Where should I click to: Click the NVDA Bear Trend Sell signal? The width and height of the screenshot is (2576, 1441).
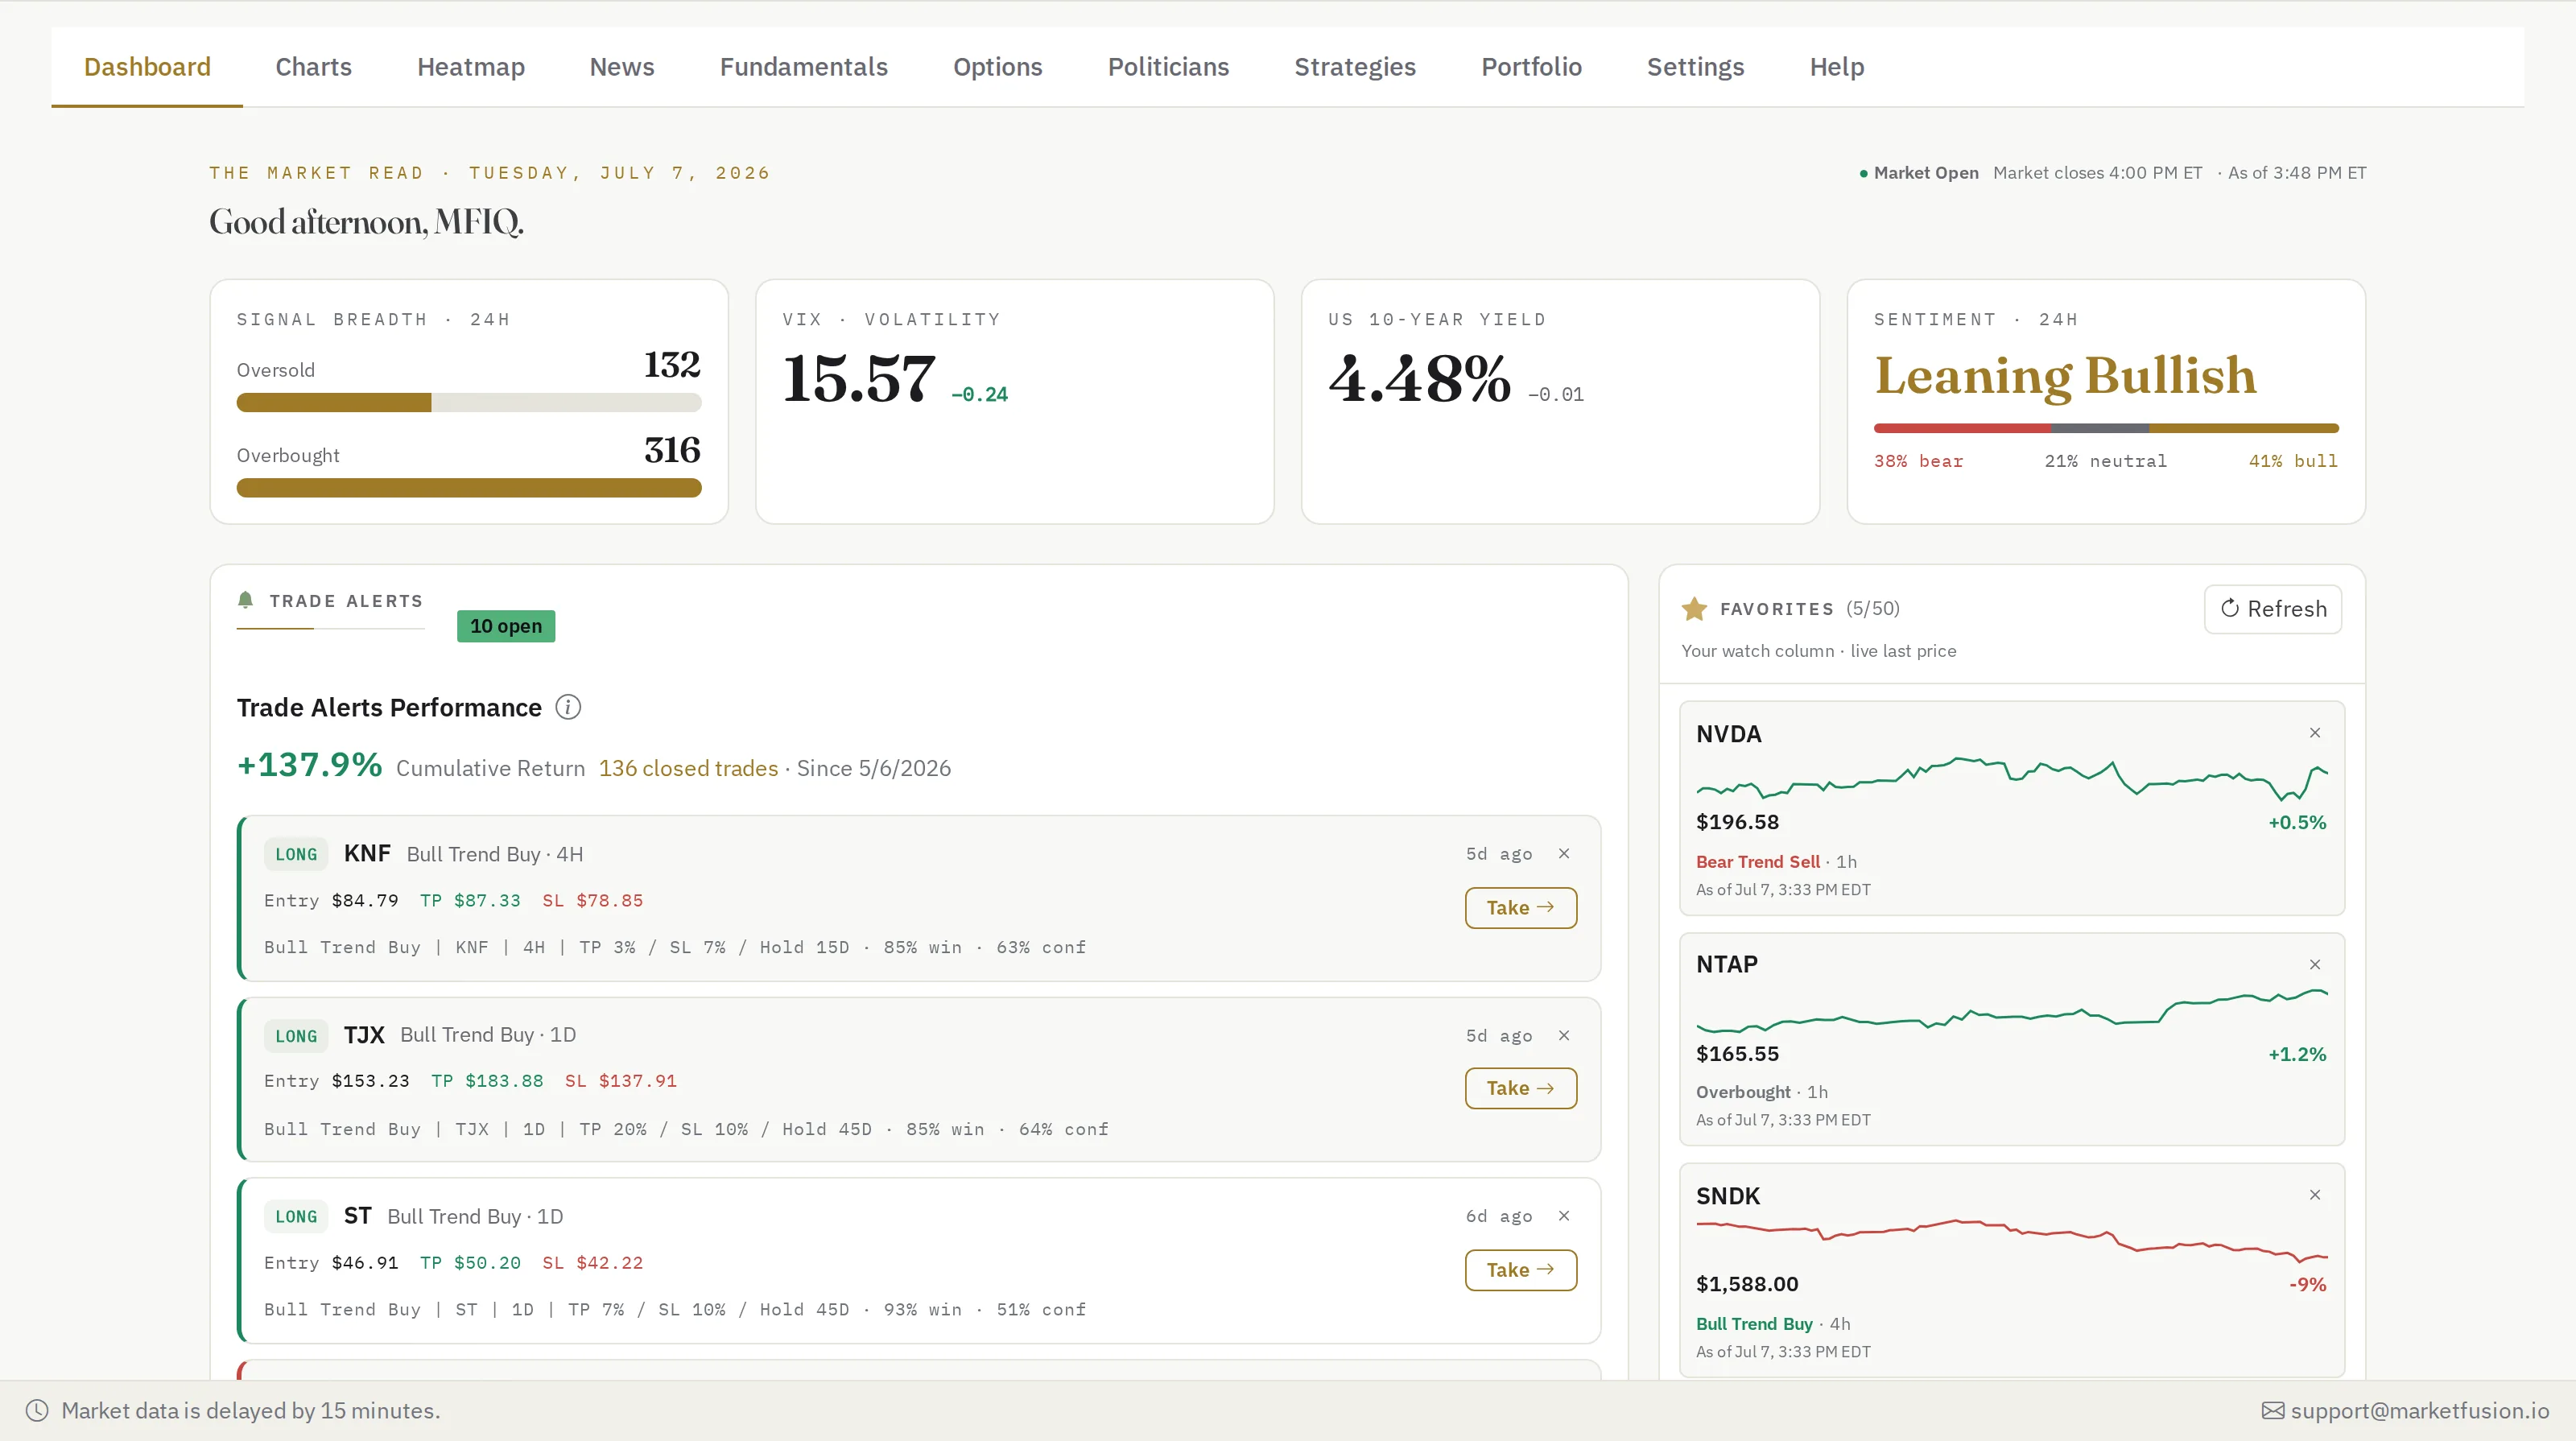click(1757, 862)
